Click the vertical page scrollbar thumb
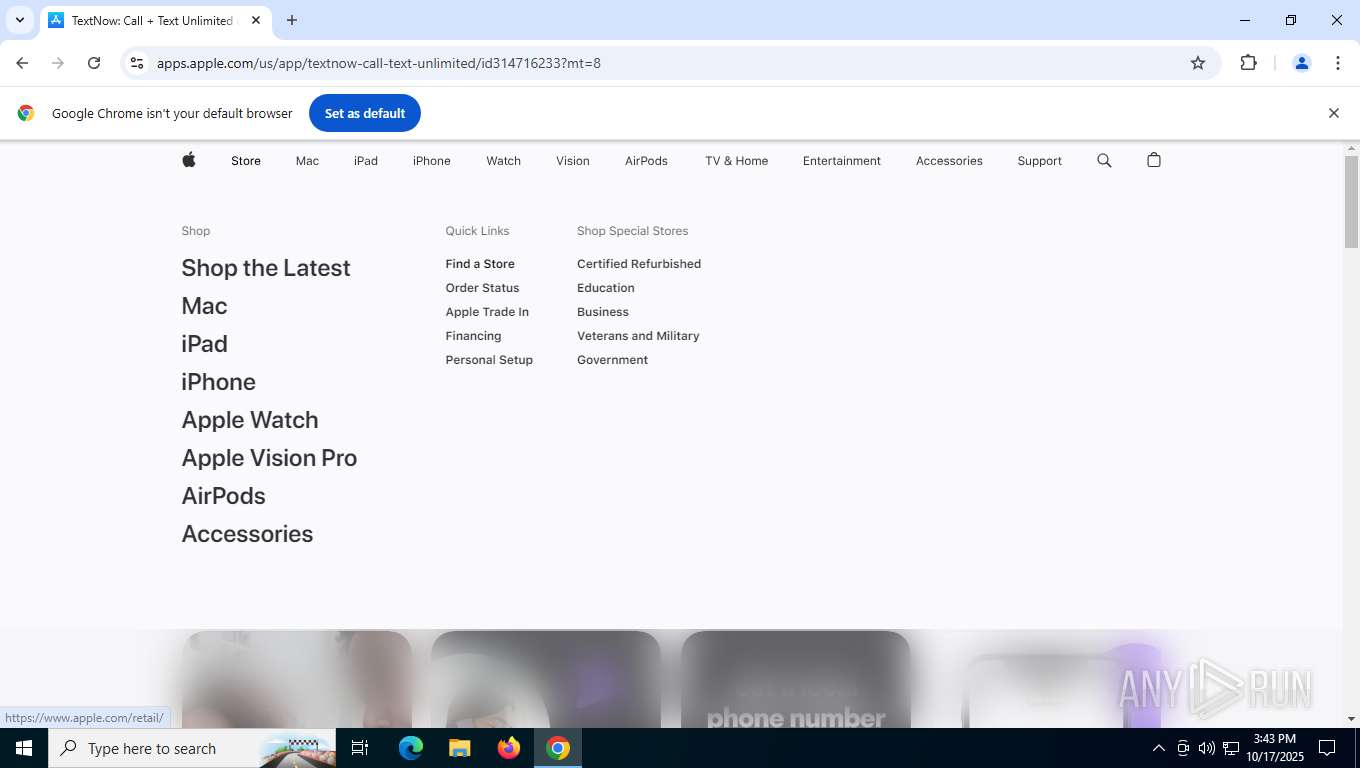Image resolution: width=1360 pixels, height=768 pixels. tap(1351, 202)
